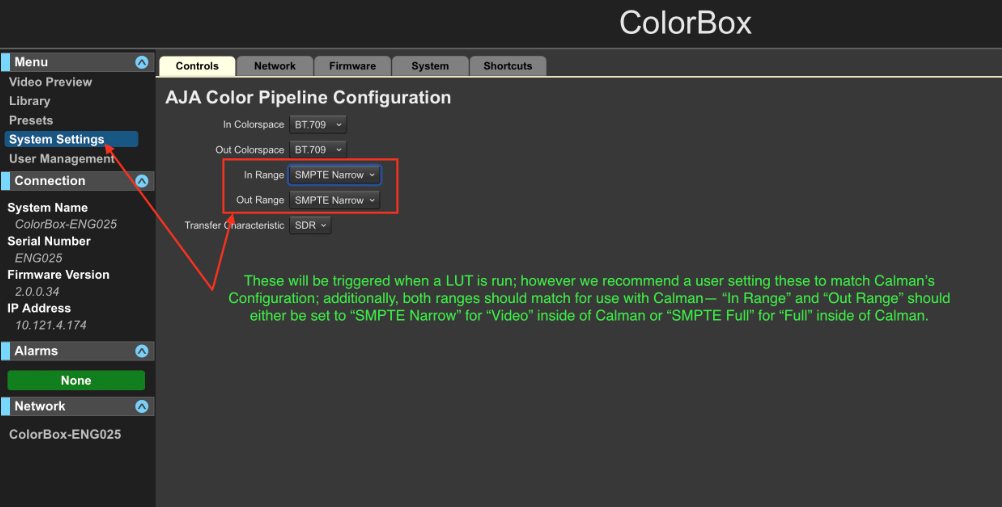Image resolution: width=1002 pixels, height=507 pixels.
Task: Go to Video Preview in the menu
Action: (50, 82)
